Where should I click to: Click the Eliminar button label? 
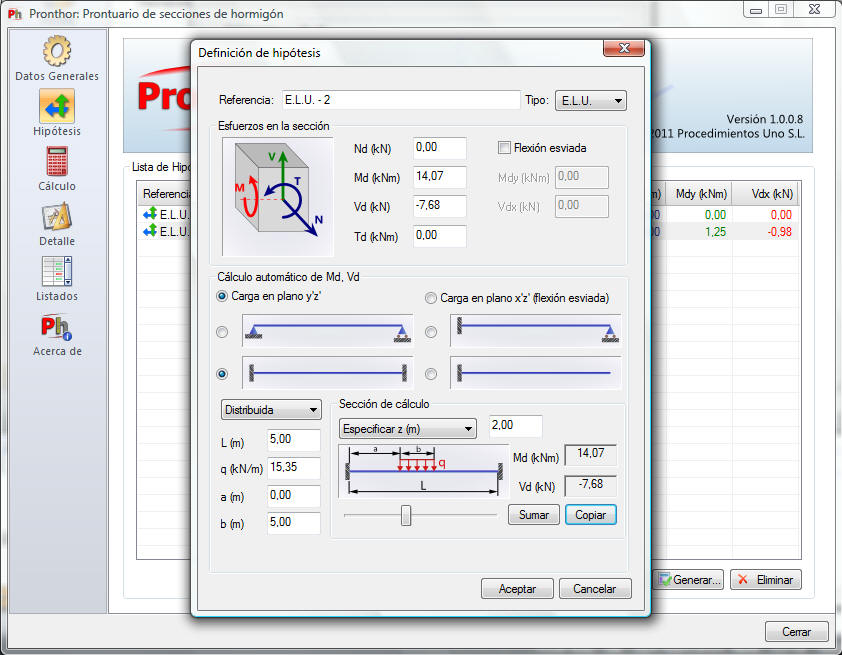pyautogui.click(x=774, y=580)
